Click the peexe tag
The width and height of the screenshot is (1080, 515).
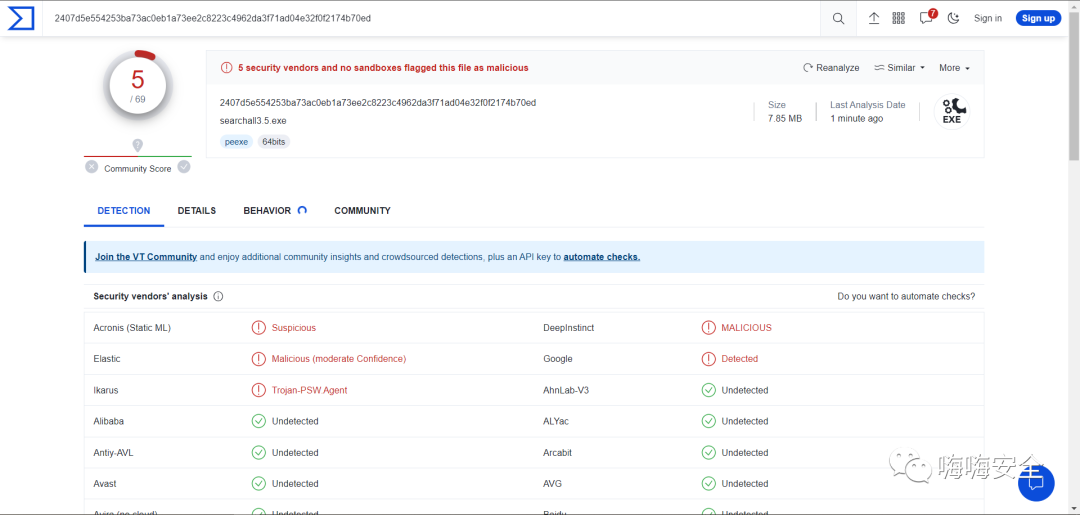[x=235, y=142]
